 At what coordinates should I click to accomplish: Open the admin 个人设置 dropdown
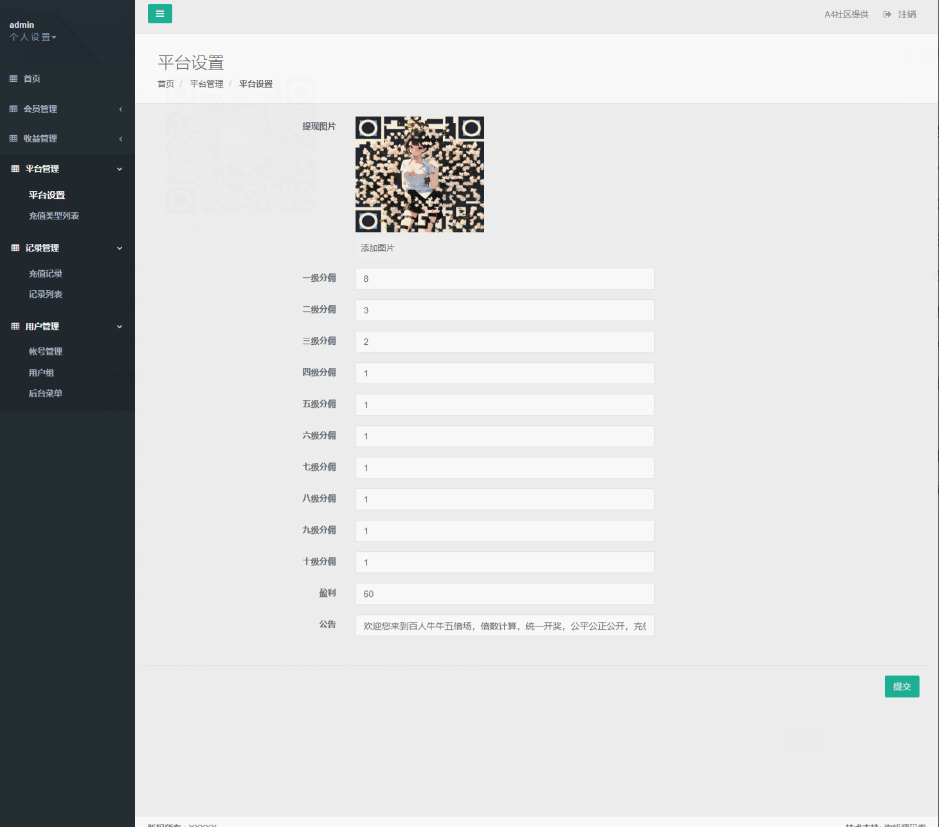(33, 37)
